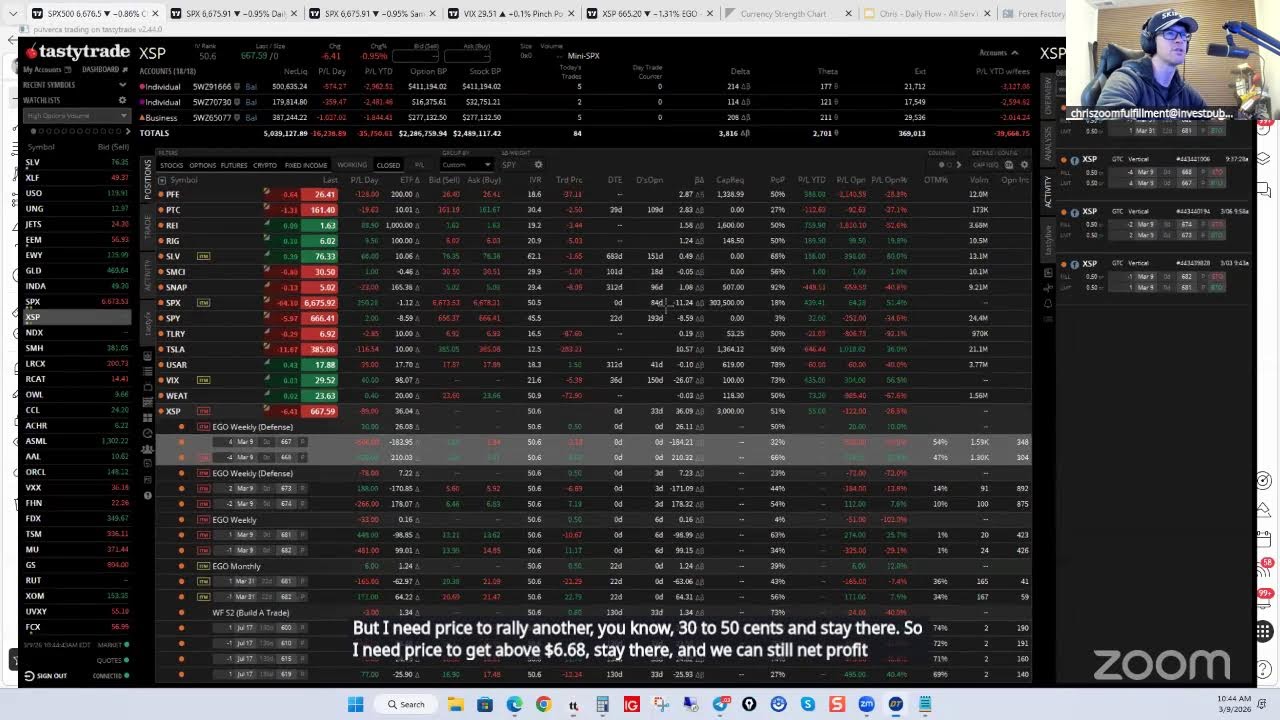
Task: Close the Currency Strength Chart browser tab
Action: pos(848,14)
